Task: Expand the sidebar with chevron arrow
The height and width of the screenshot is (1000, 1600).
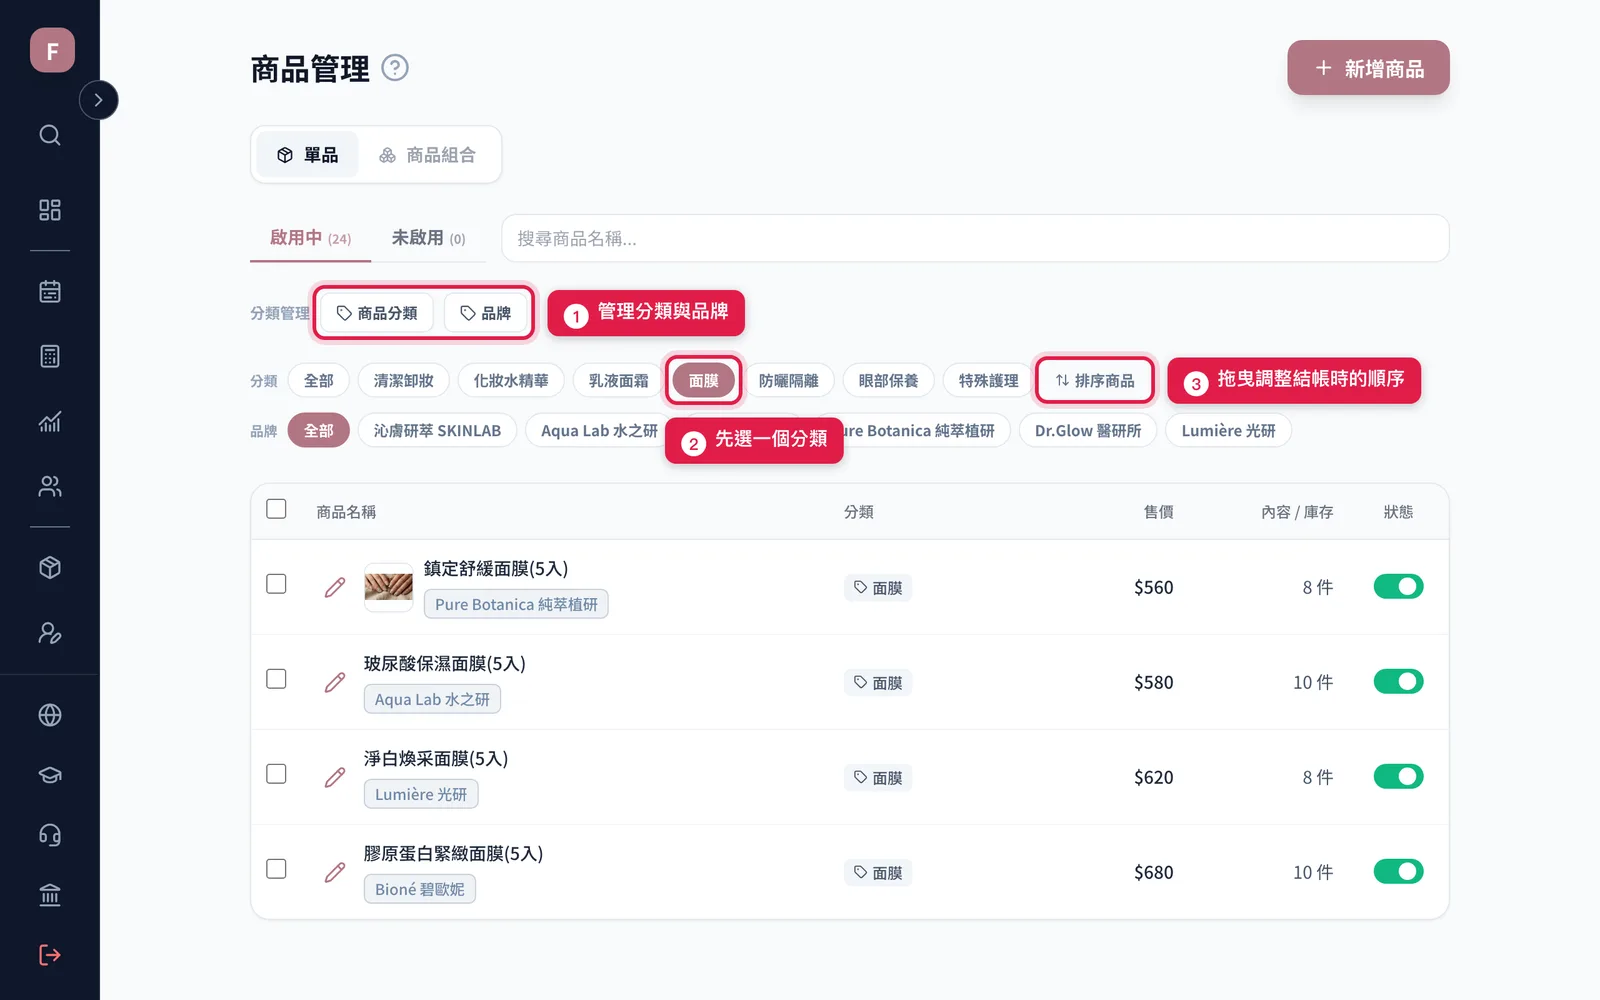Action: tap(98, 100)
